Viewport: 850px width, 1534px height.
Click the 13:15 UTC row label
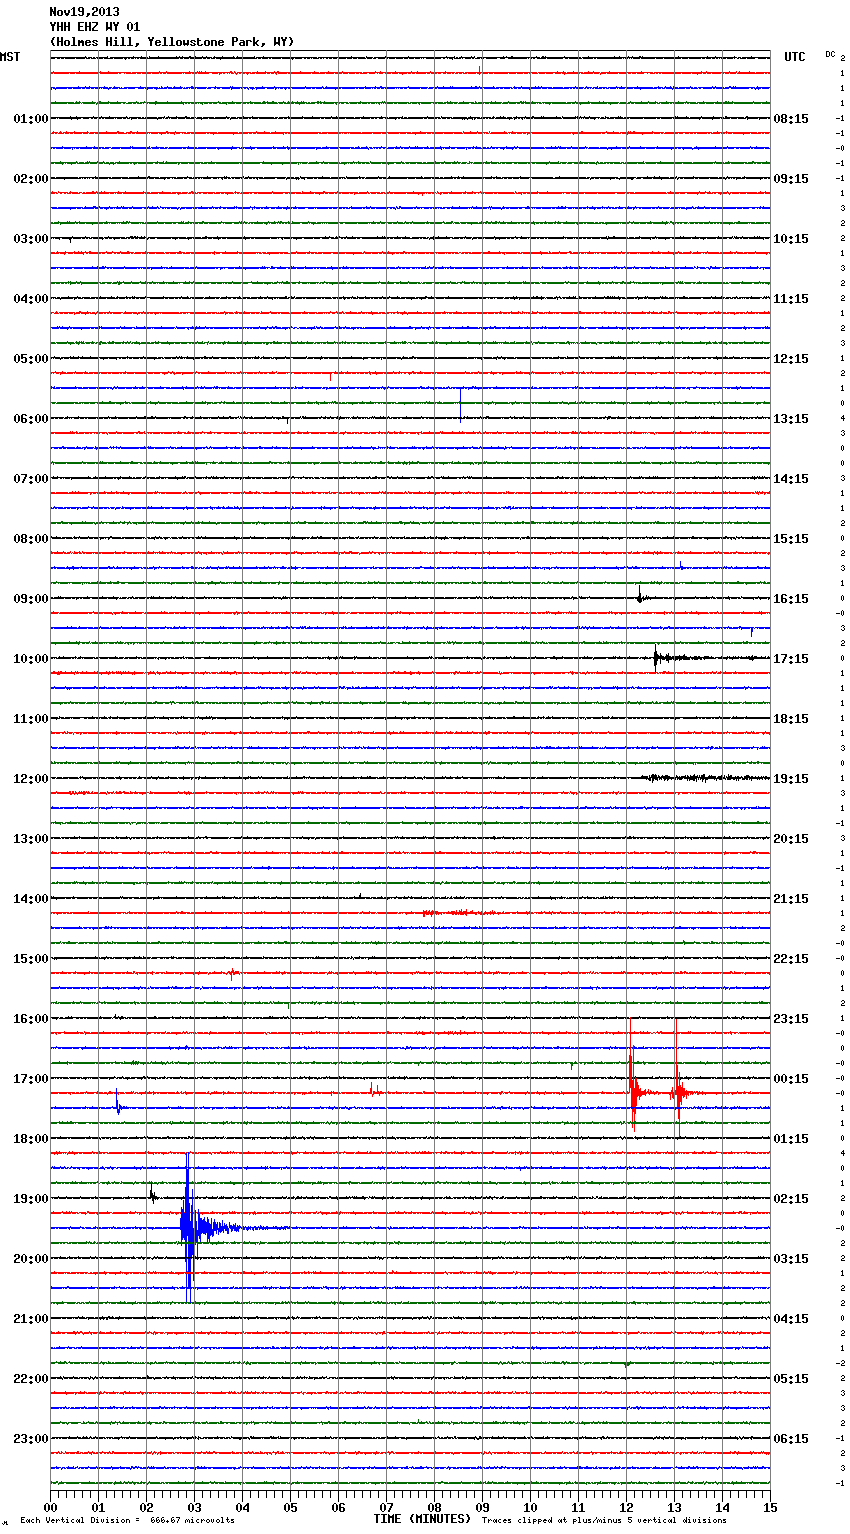[791, 419]
